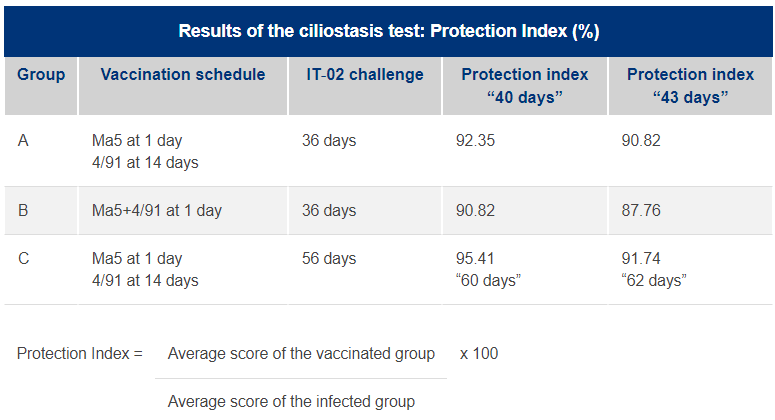Click the '56 days' challenge cell
Image resolution: width=775 pixels, height=420 pixels.
(329, 258)
